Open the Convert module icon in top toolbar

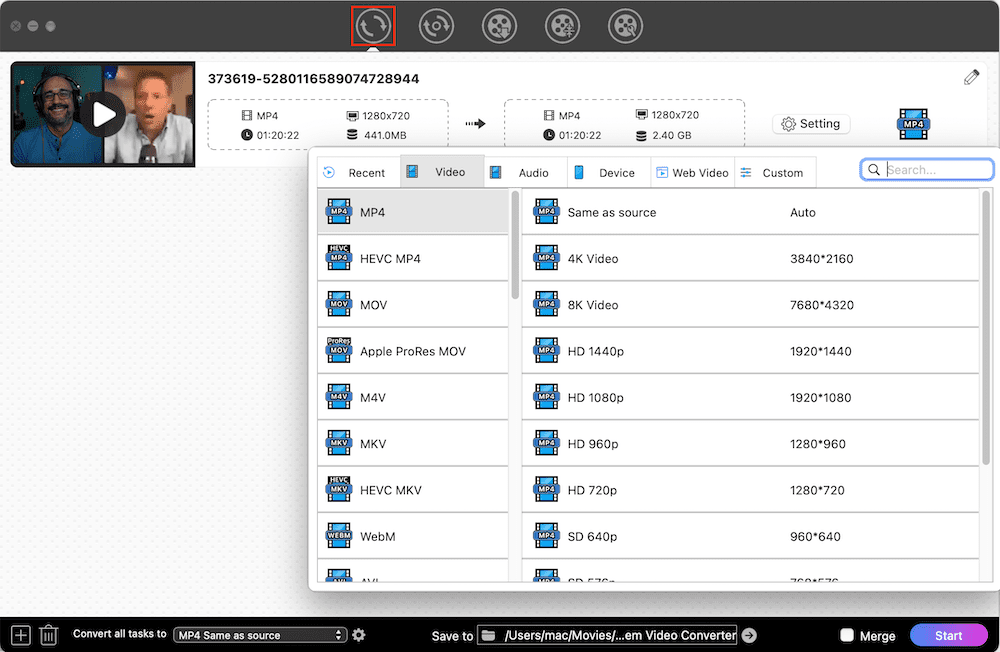pyautogui.click(x=373, y=26)
